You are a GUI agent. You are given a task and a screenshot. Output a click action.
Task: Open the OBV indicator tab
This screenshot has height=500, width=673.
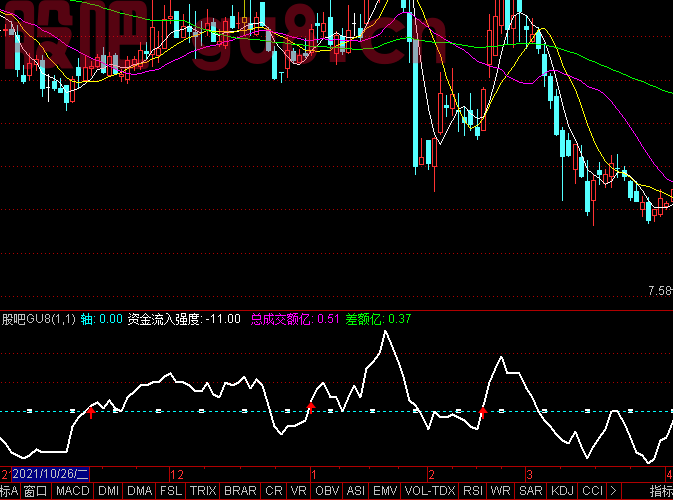coord(327,491)
